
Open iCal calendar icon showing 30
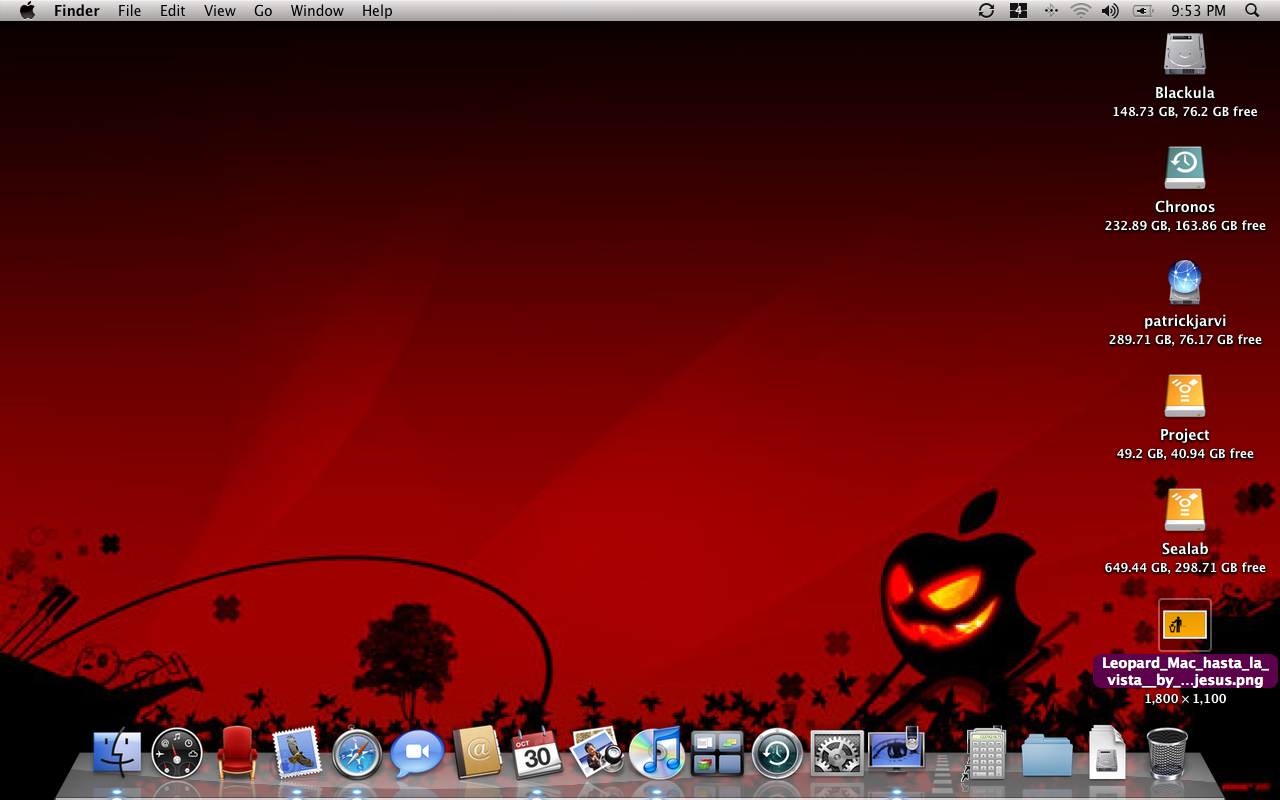pyautogui.click(x=537, y=753)
